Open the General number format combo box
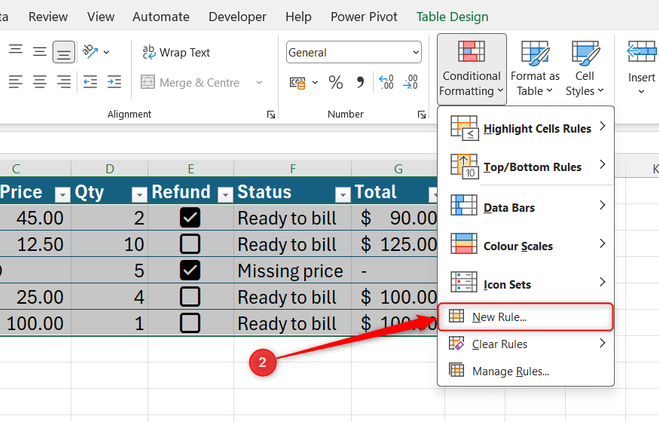The width and height of the screenshot is (659, 422). [x=354, y=52]
